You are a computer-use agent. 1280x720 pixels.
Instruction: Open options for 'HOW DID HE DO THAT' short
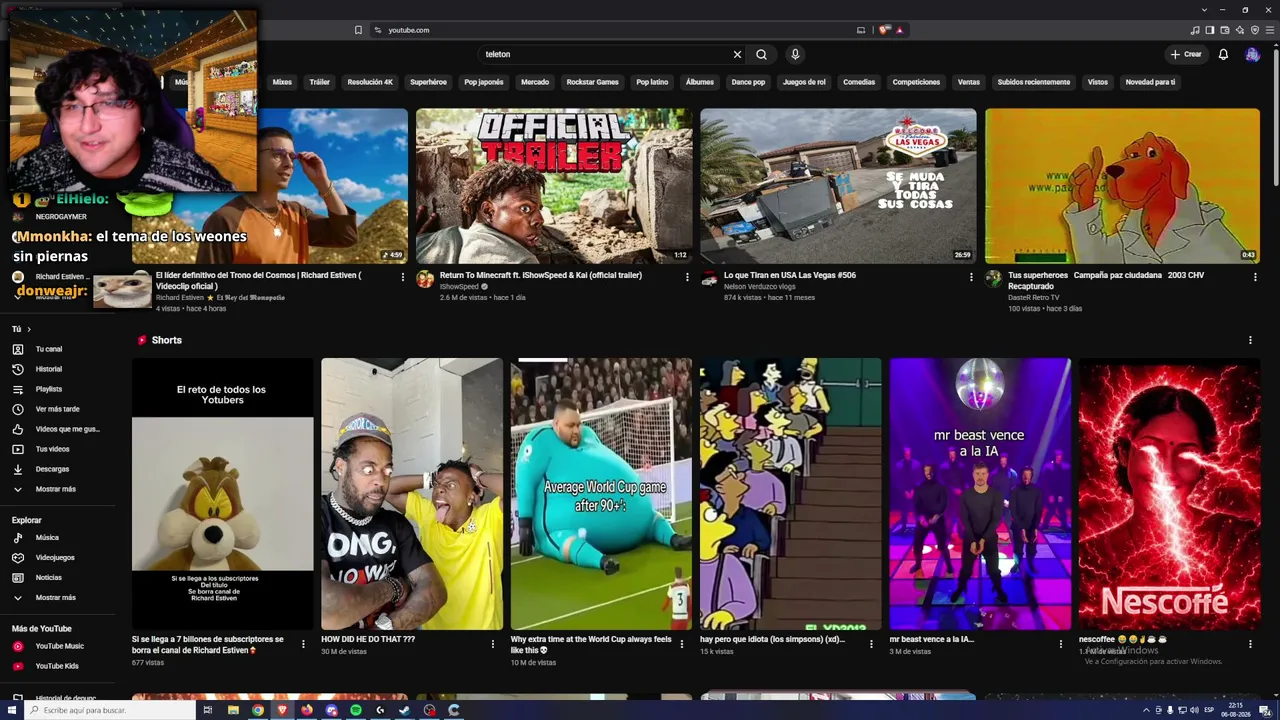pyautogui.click(x=492, y=644)
